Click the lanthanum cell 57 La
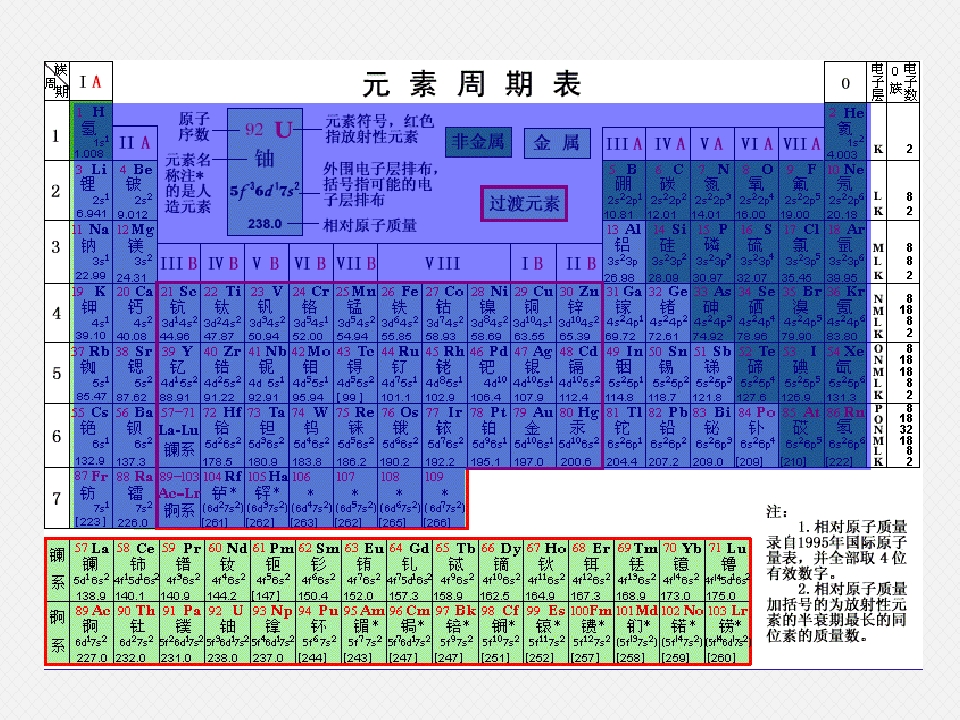Image resolution: width=960 pixels, height=720 pixels. click(x=92, y=571)
